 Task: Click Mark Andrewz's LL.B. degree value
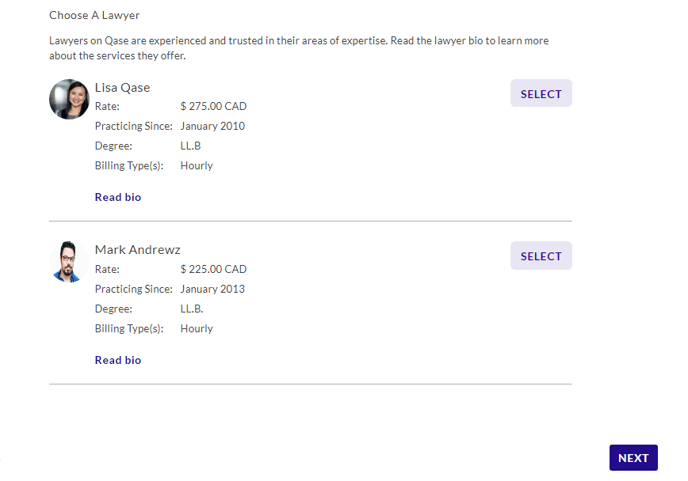[192, 309]
